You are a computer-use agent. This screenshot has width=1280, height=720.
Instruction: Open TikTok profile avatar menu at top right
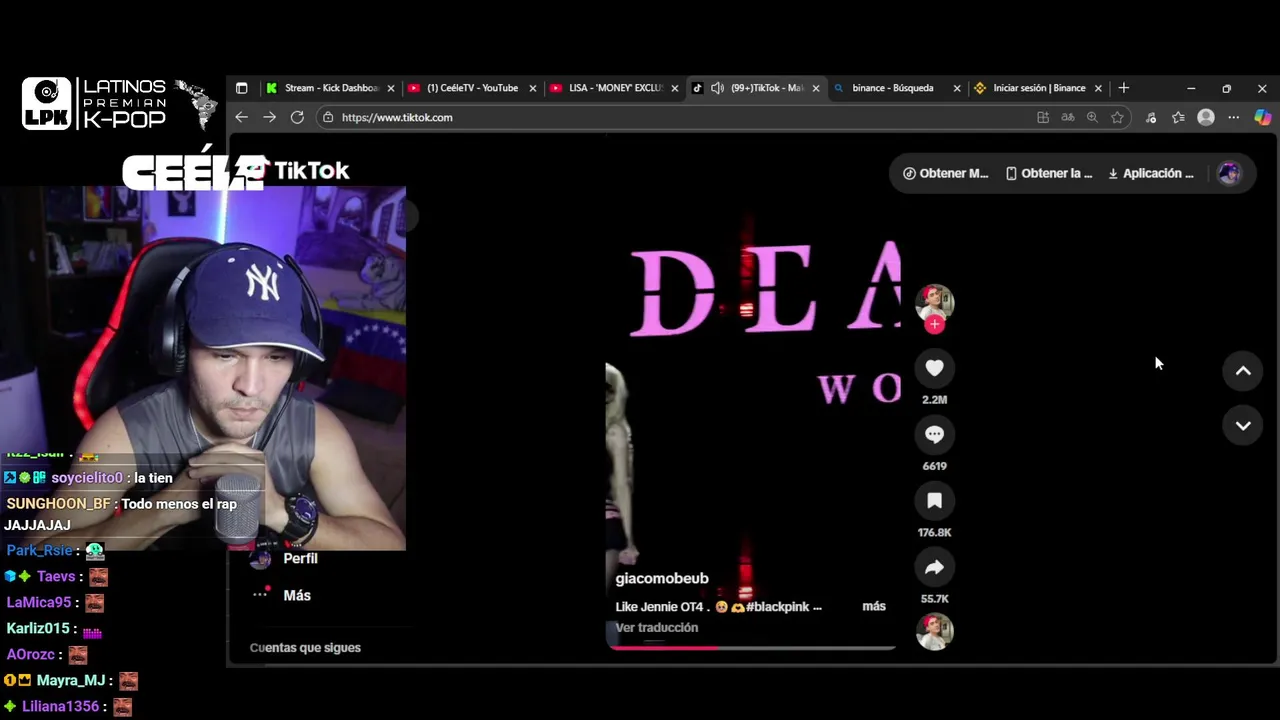pos(1229,173)
